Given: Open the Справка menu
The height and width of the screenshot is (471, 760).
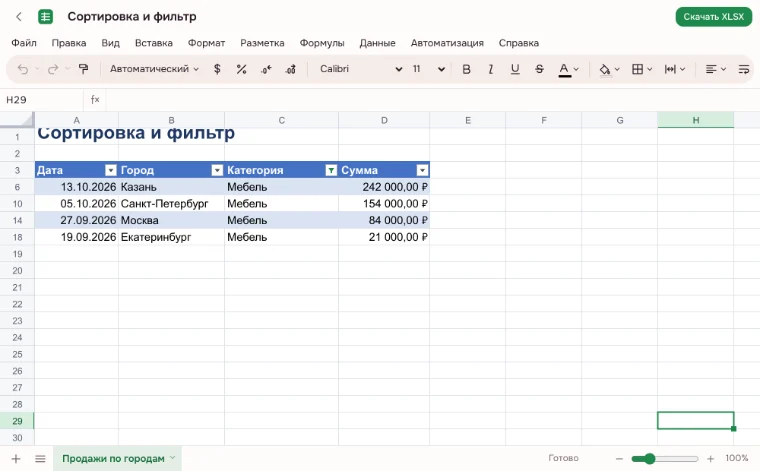Looking at the screenshot, I should (x=519, y=43).
